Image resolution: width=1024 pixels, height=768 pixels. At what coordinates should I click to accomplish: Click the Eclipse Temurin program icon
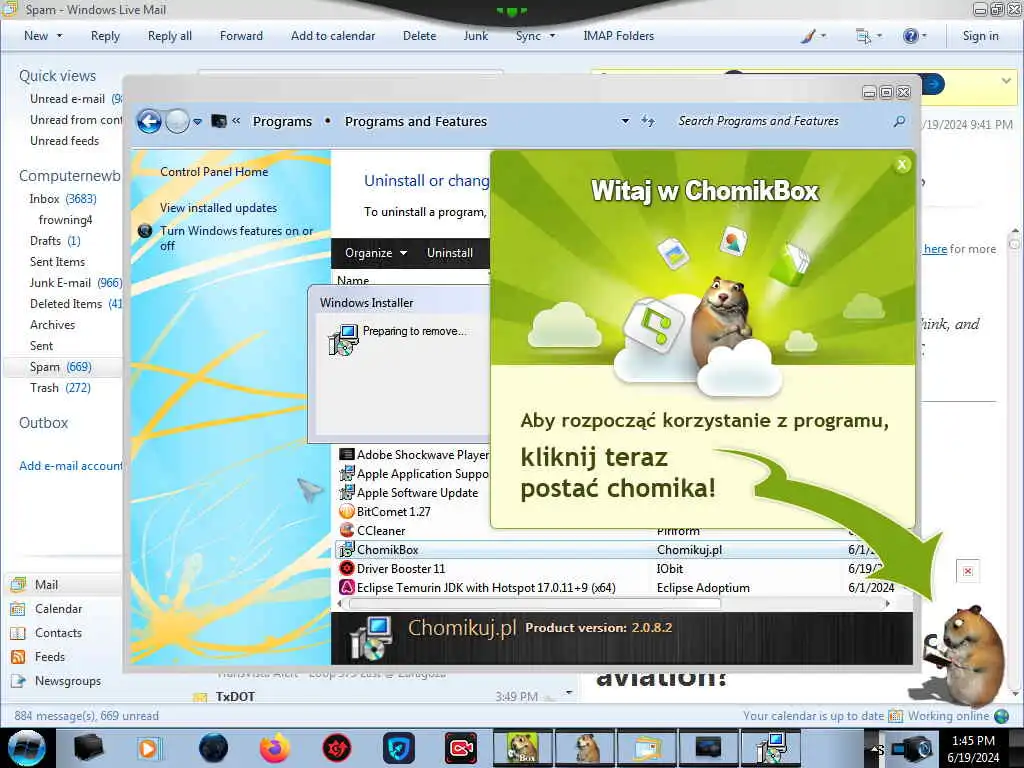(x=347, y=587)
